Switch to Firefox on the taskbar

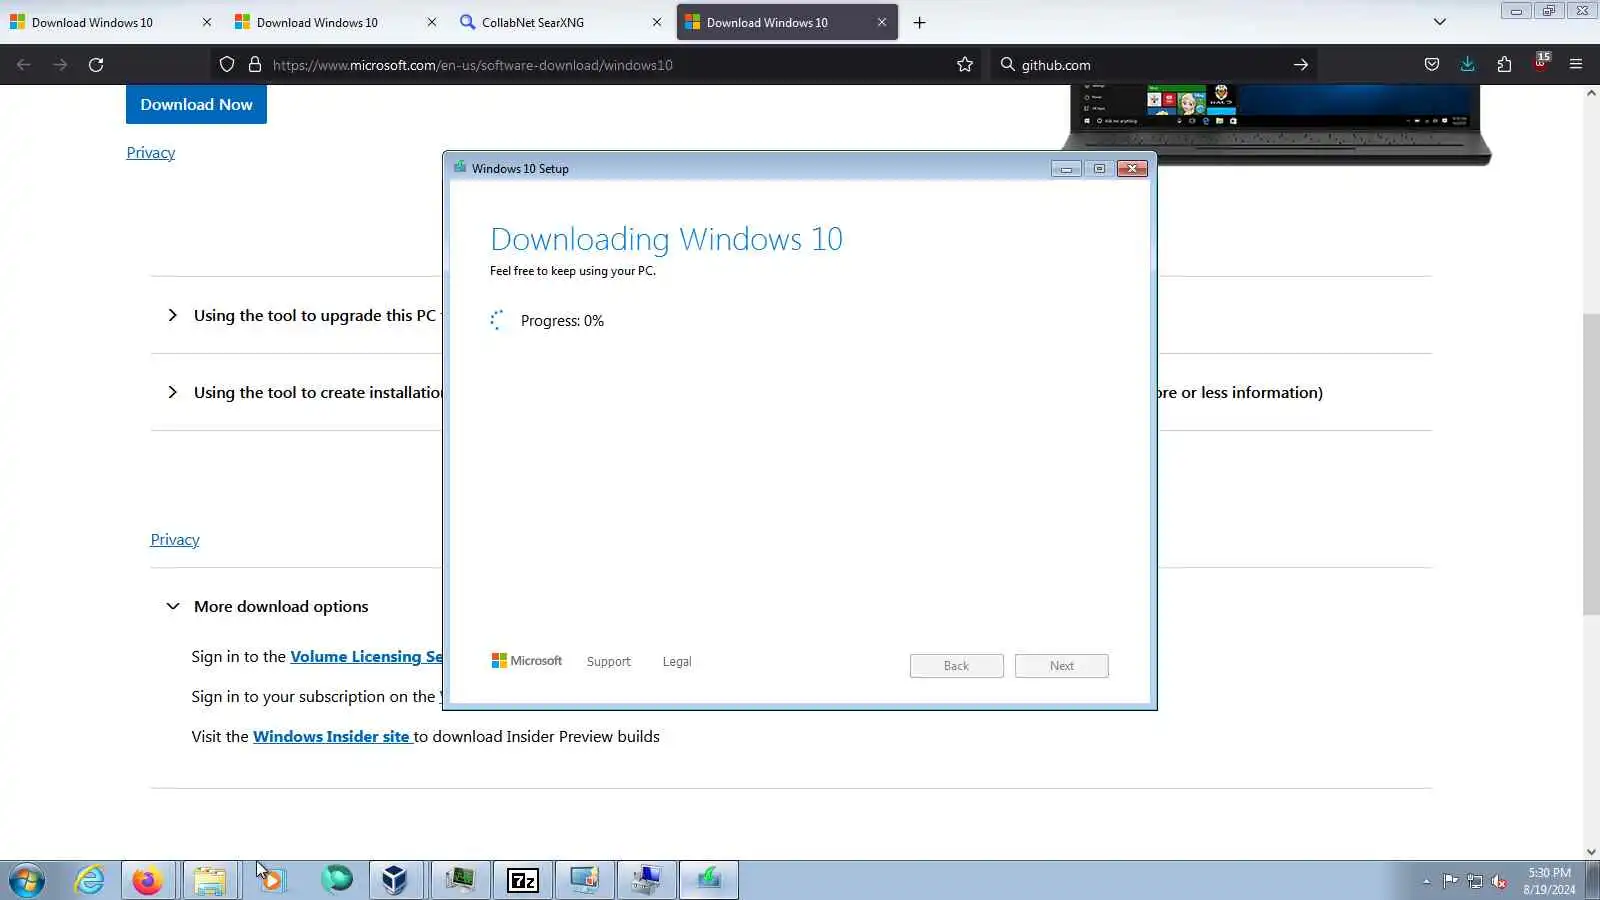point(148,880)
